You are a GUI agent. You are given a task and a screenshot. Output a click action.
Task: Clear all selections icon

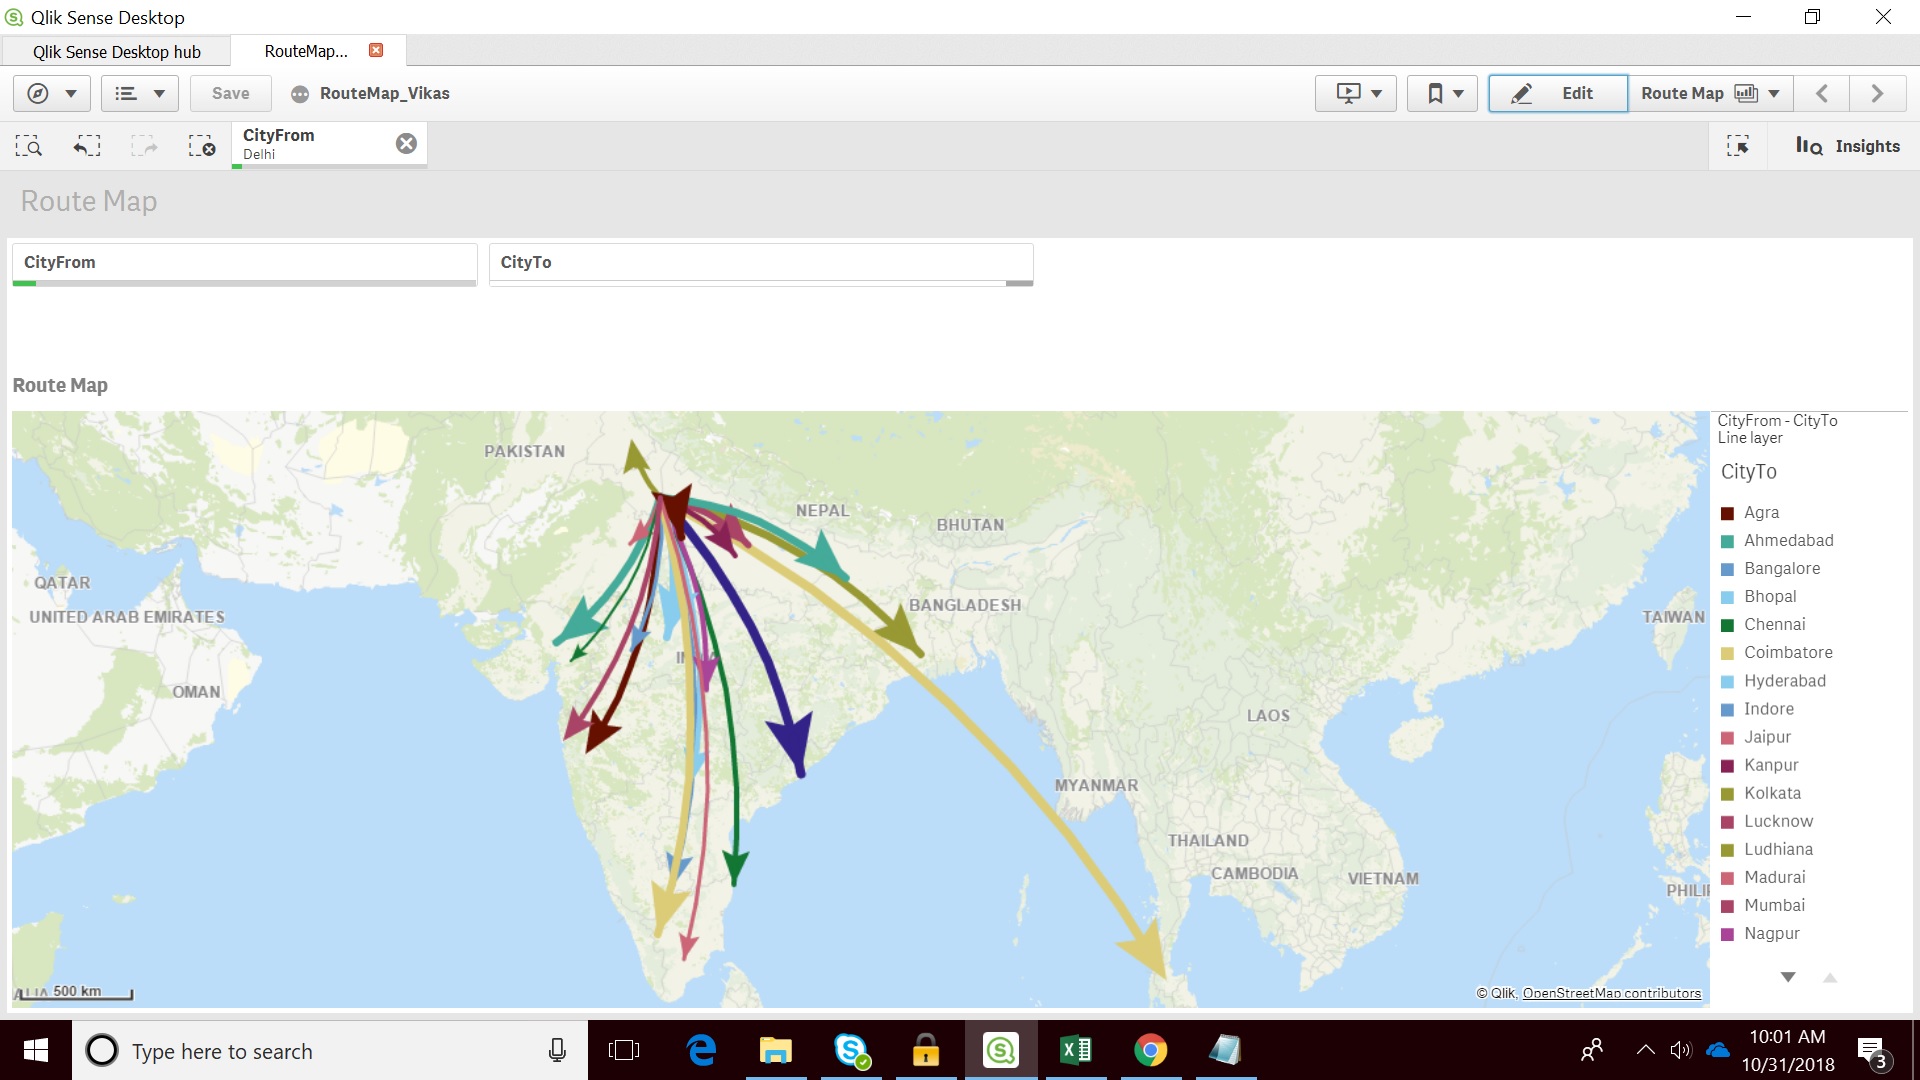click(202, 146)
